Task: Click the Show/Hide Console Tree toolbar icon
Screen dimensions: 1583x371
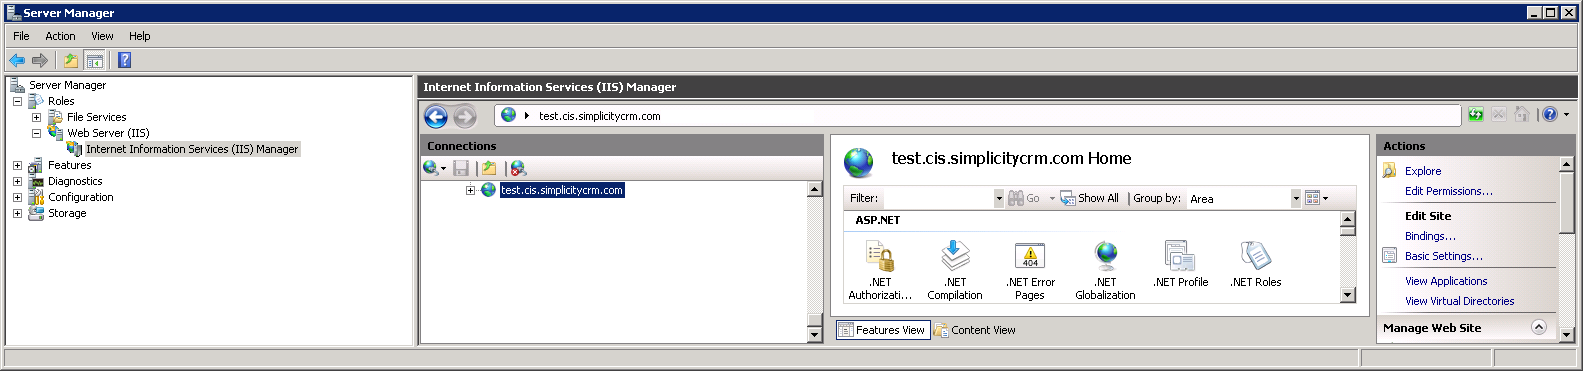Action: 94,60
